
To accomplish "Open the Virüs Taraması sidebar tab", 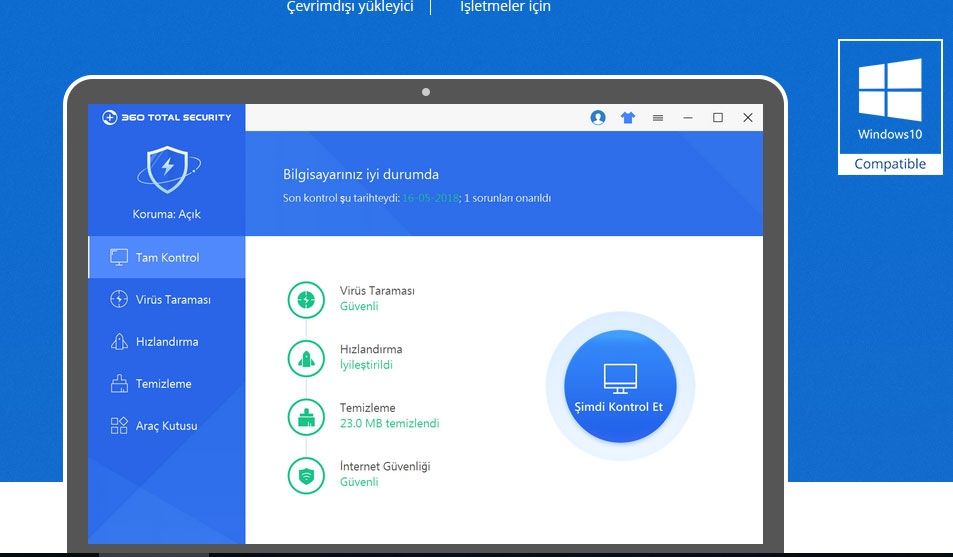I will click(x=167, y=299).
